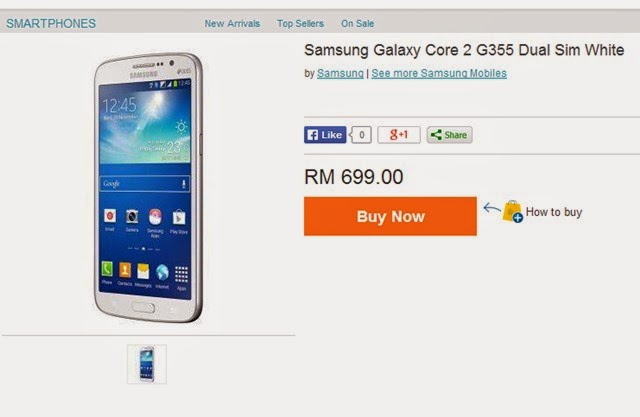
Task: Open the Top Sellers tab
Action: (x=300, y=24)
